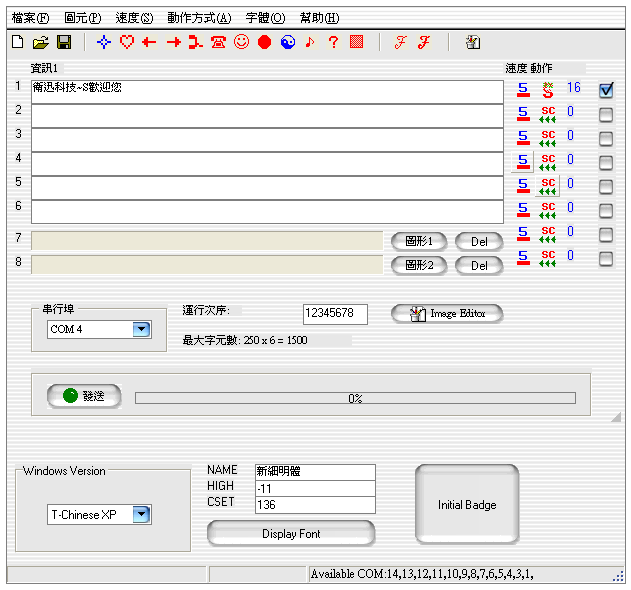Click the 發送 send button

[x=84, y=396]
